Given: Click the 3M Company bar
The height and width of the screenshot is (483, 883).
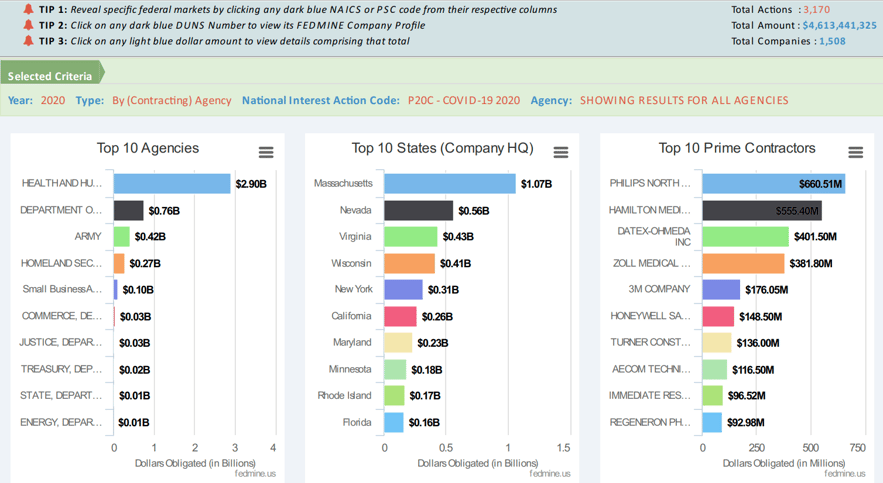Looking at the screenshot, I should 721,289.
